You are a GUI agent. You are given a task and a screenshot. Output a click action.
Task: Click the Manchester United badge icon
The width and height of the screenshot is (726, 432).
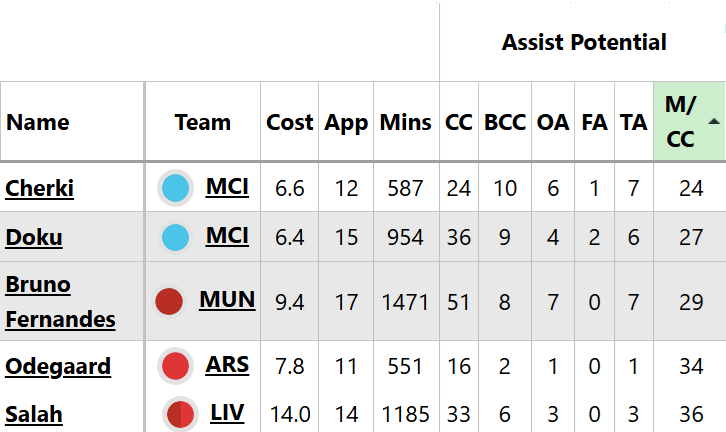pos(169,301)
